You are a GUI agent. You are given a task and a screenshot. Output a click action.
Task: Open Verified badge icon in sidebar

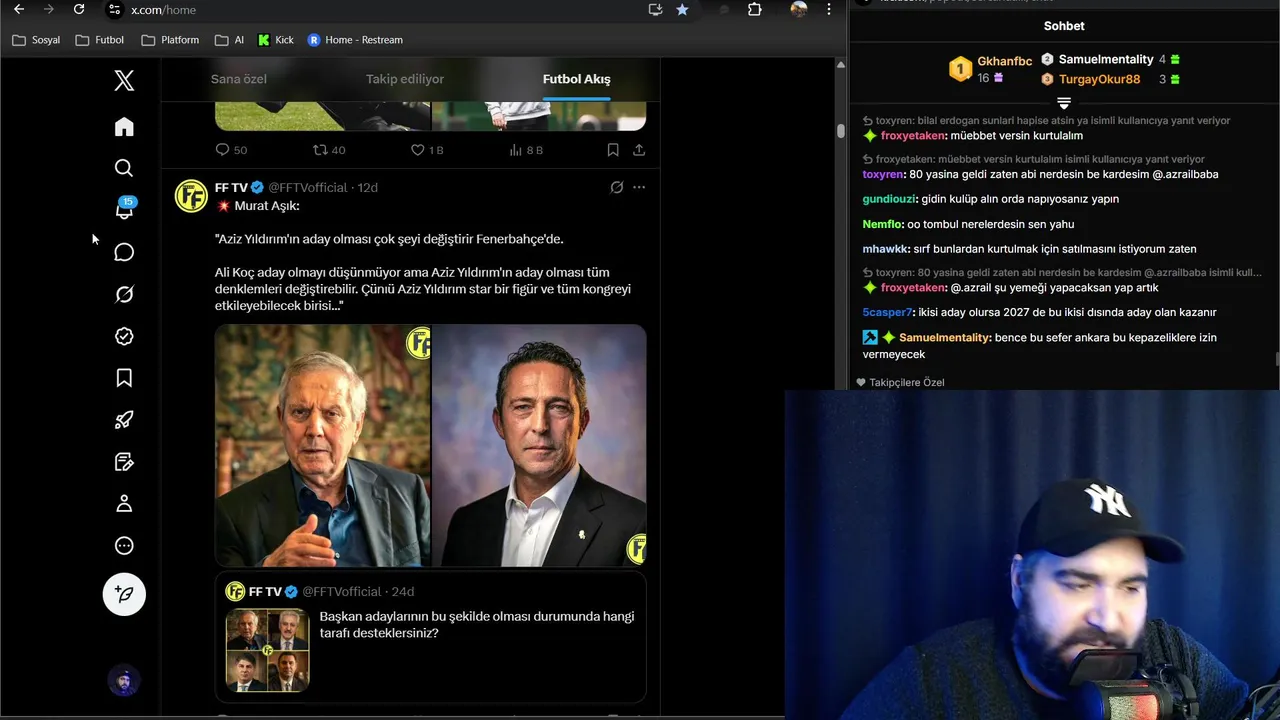click(x=124, y=336)
